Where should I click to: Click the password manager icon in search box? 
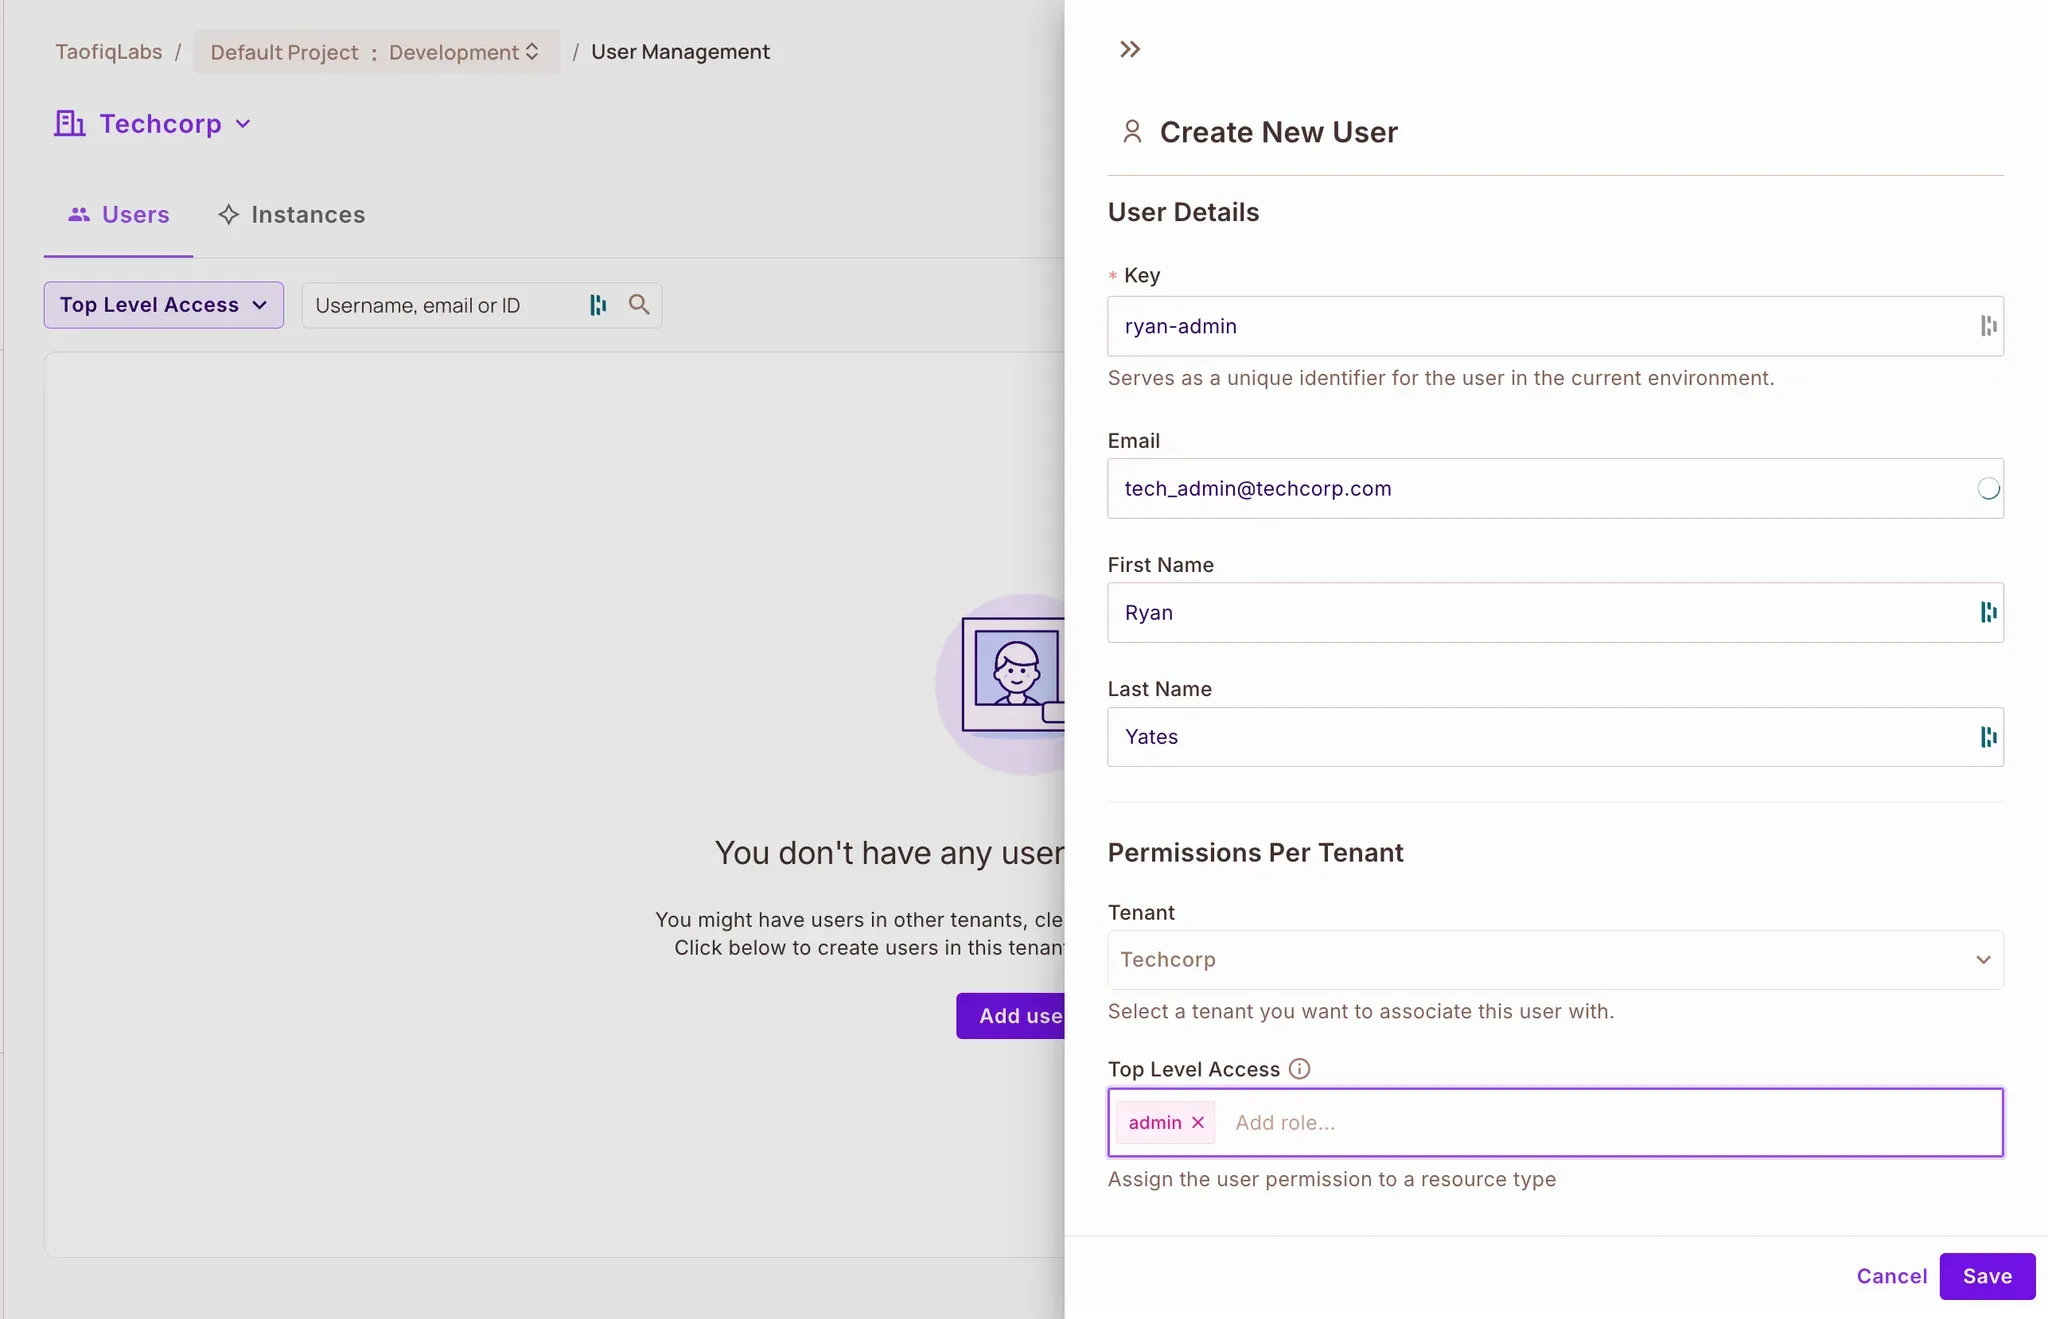tap(598, 305)
